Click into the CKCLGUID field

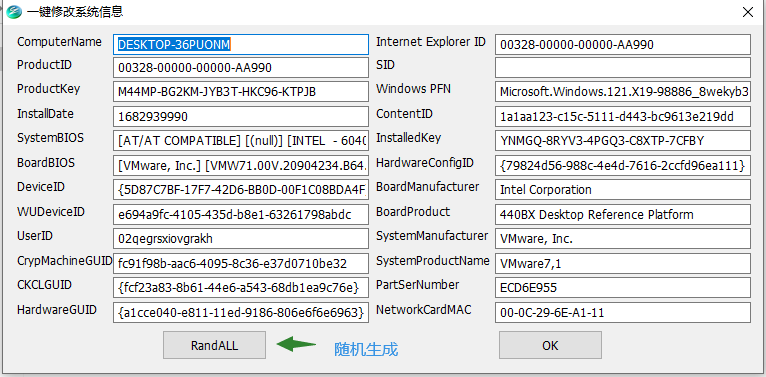click(241, 288)
